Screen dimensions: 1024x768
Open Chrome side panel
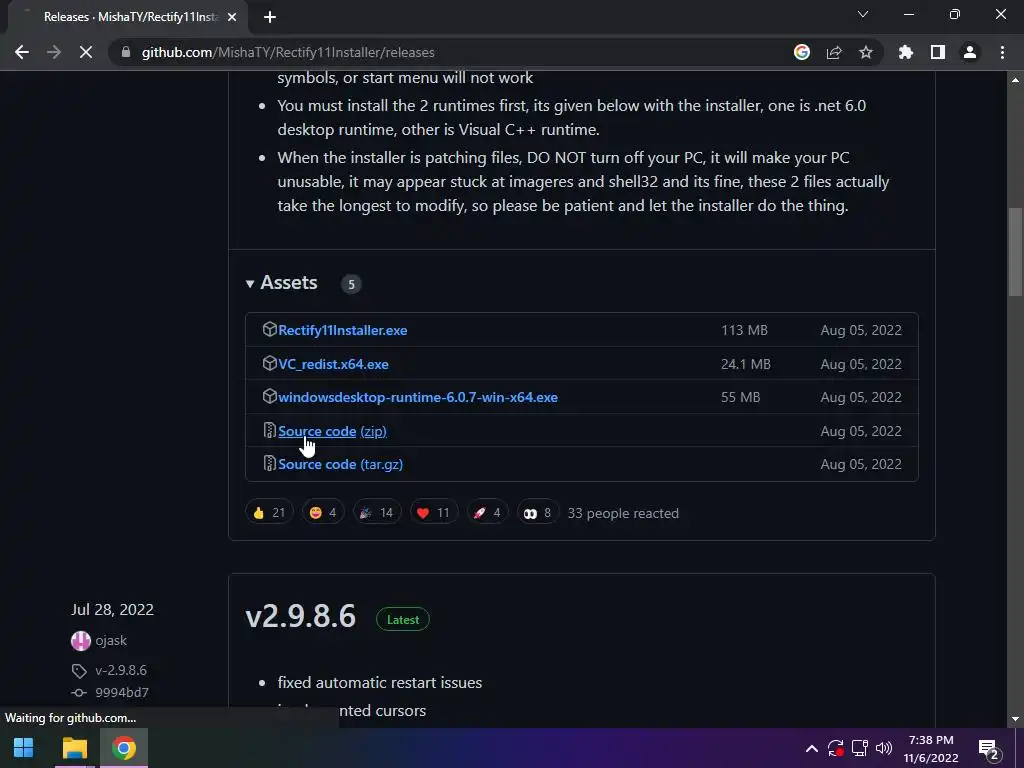[938, 52]
